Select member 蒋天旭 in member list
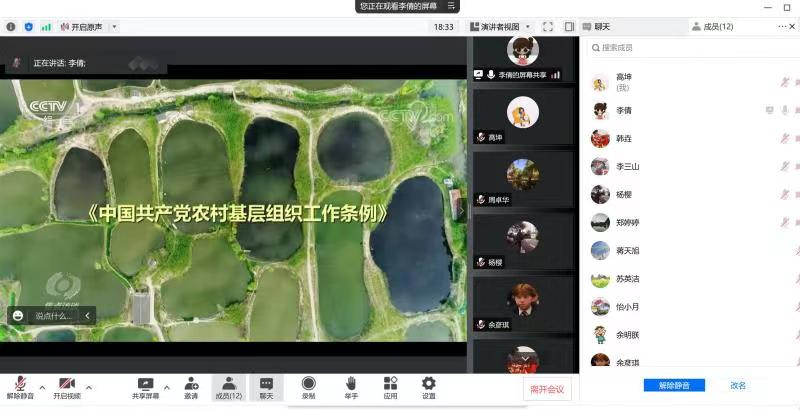The width and height of the screenshot is (800, 410). pos(694,250)
